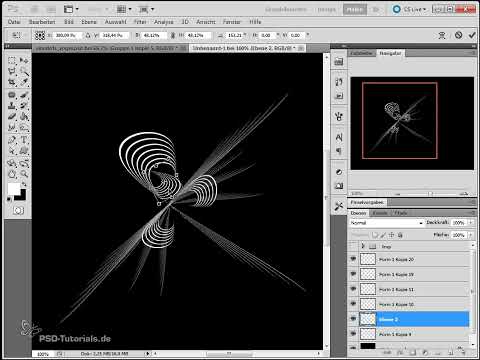This screenshot has height=360, width=480.
Task: Click the rotation angle input field
Action: (x=235, y=35)
